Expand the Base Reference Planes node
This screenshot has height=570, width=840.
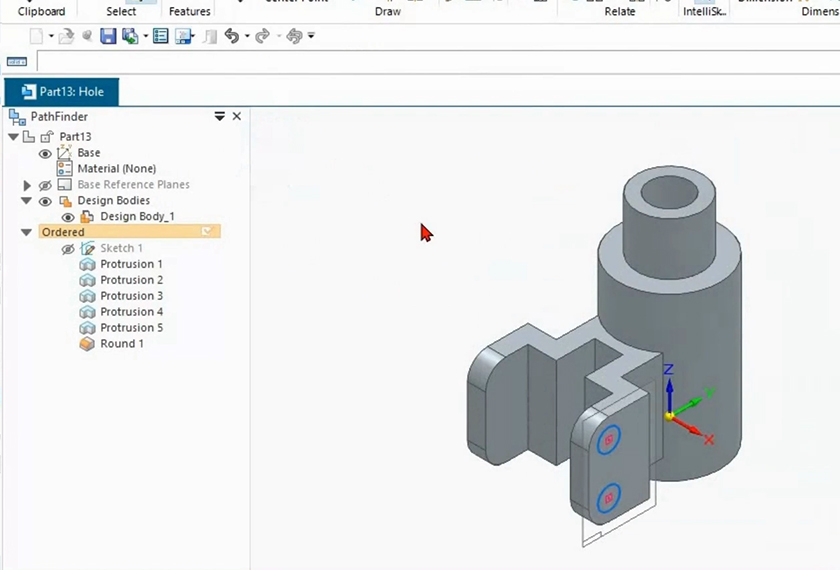[27, 185]
